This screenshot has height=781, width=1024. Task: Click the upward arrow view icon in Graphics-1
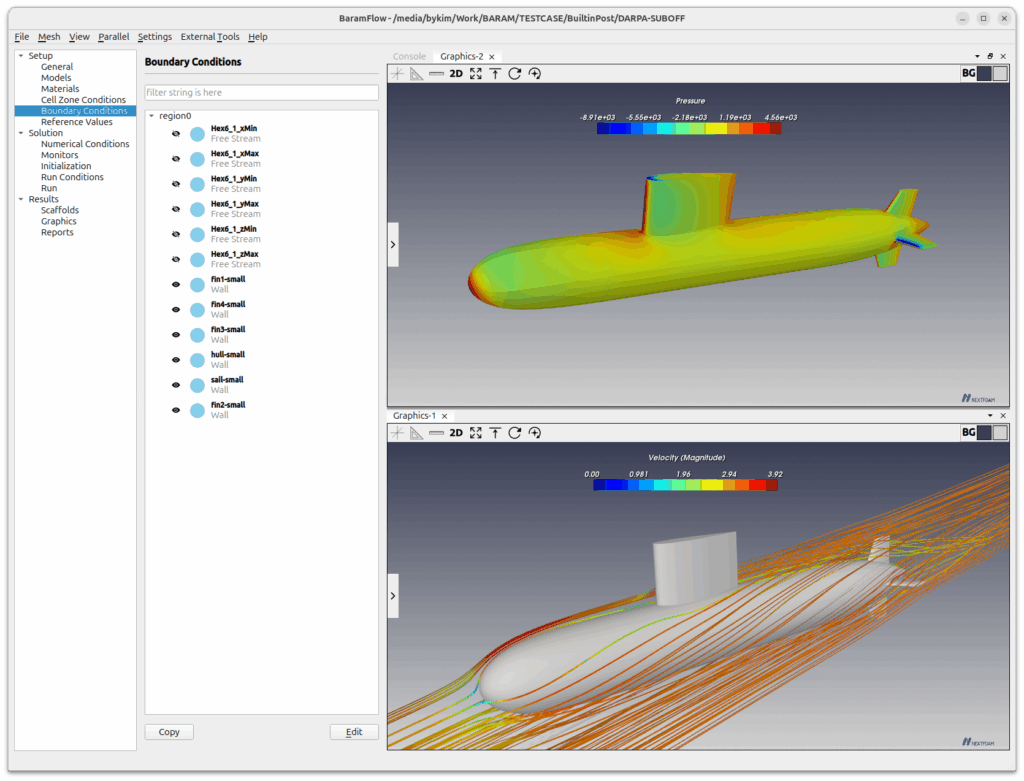click(x=495, y=433)
